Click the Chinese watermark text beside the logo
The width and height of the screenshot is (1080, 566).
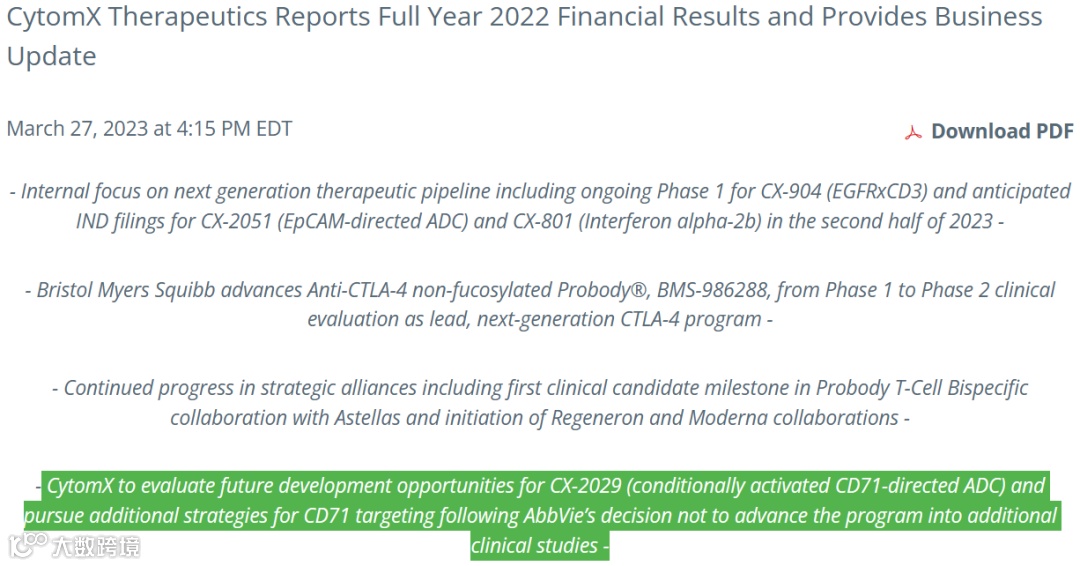(96, 547)
